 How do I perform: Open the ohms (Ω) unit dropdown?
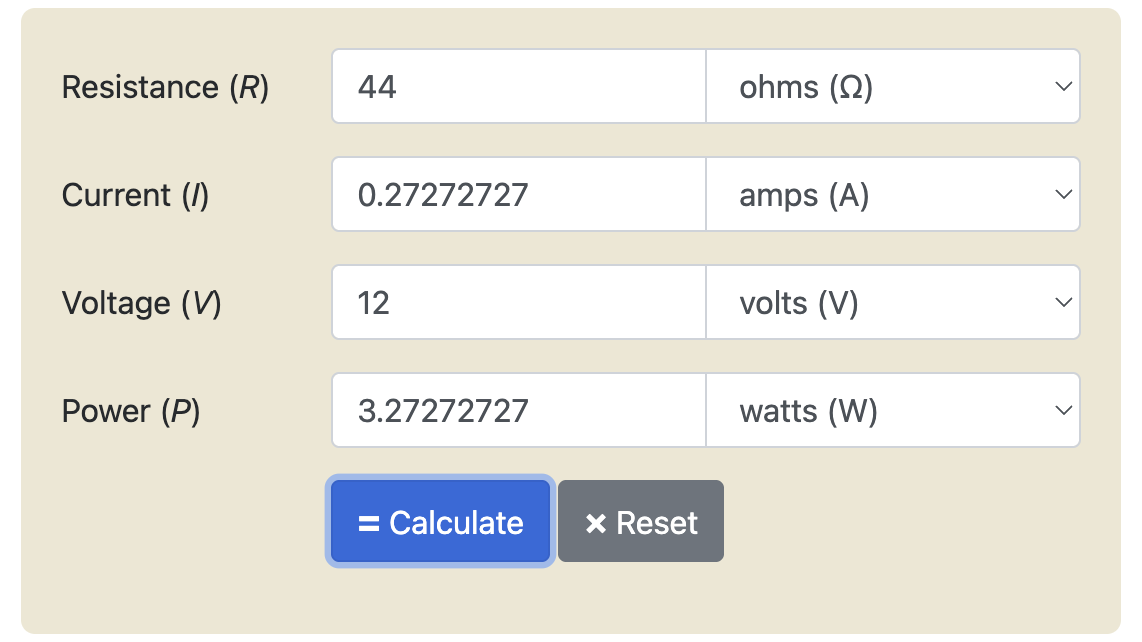click(893, 87)
